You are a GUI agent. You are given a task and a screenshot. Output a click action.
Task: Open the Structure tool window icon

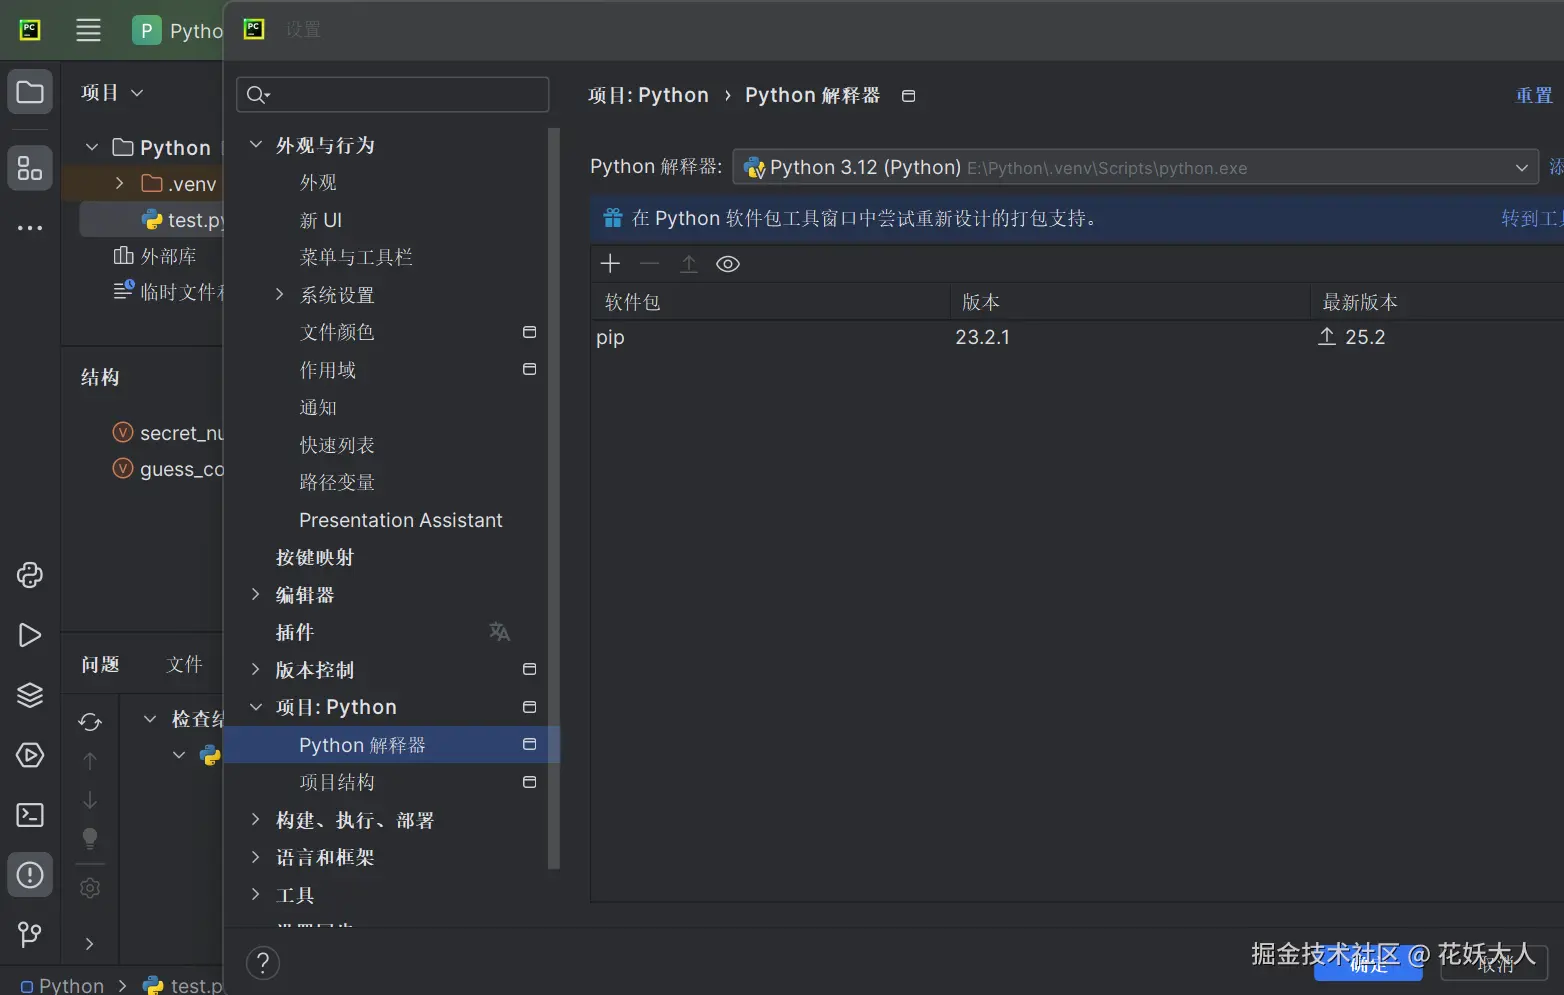coord(30,168)
